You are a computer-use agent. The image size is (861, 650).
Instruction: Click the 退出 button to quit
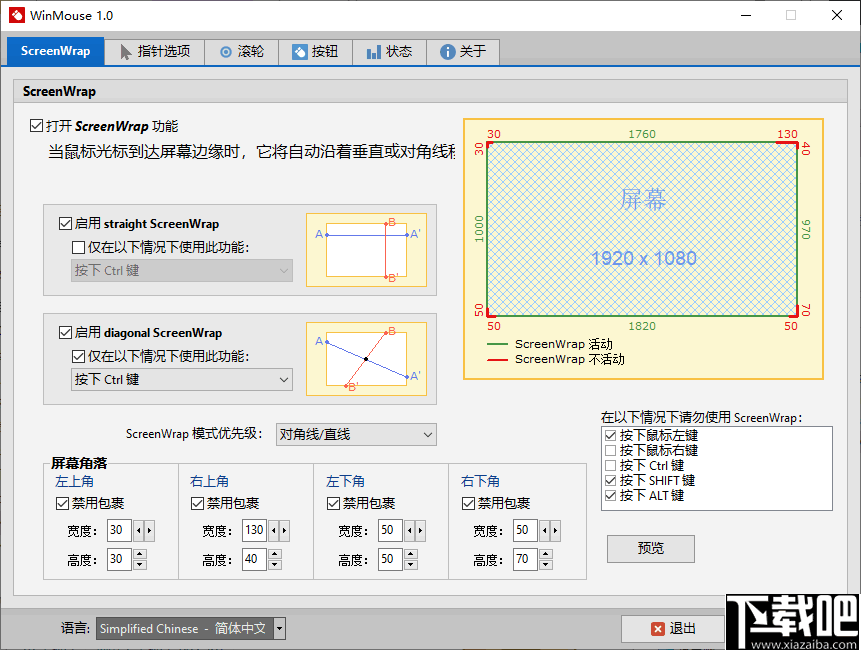click(x=673, y=628)
